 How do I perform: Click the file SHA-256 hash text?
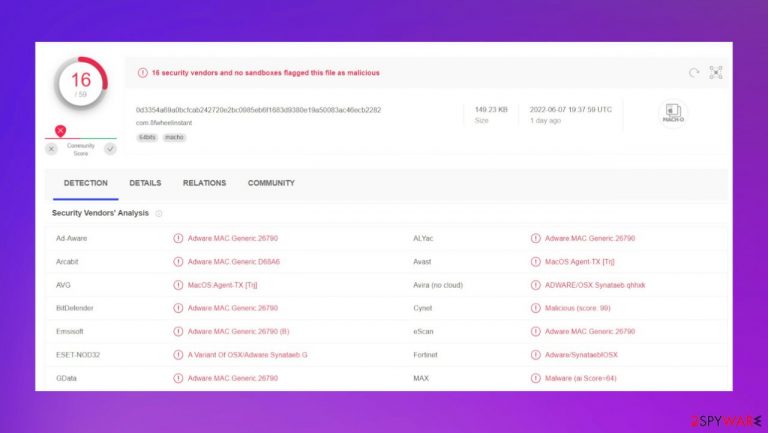click(x=259, y=110)
